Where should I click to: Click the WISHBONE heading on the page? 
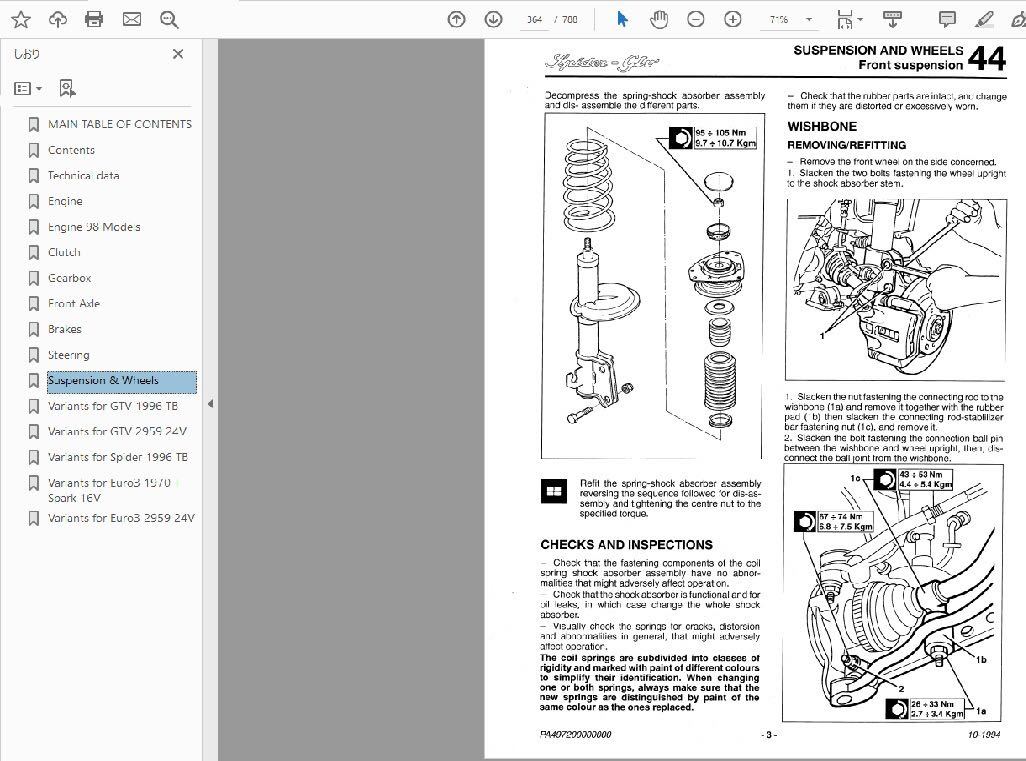tap(822, 127)
